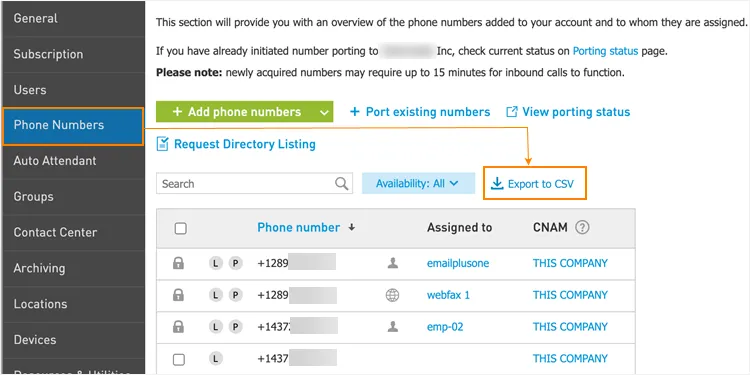Sort by Phone number column
The height and width of the screenshot is (375, 750).
coord(298,228)
